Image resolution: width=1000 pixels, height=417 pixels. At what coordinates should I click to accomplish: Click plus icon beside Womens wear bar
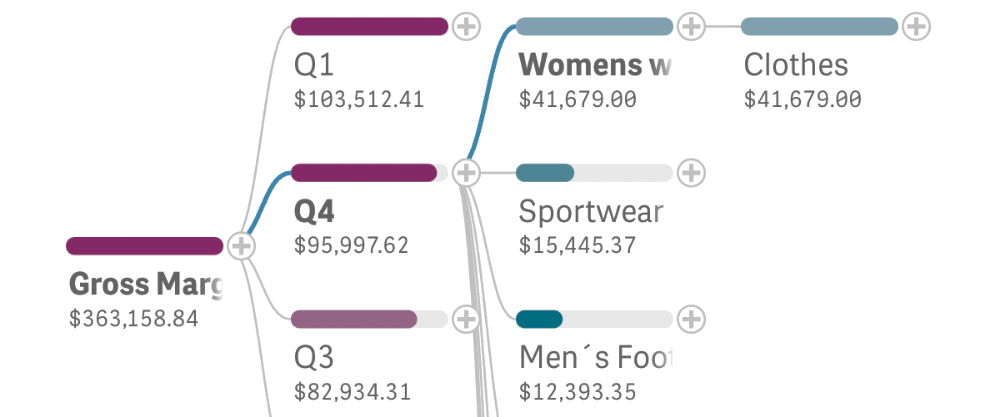point(691,26)
